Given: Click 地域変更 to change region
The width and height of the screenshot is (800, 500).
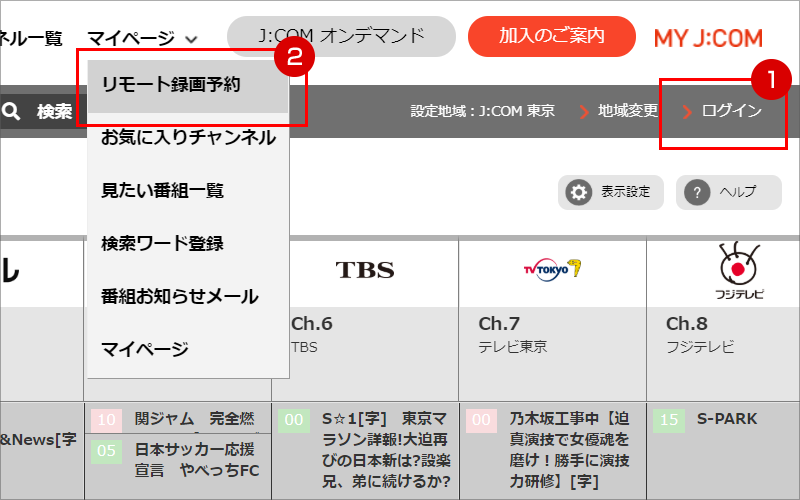Looking at the screenshot, I should 628,111.
